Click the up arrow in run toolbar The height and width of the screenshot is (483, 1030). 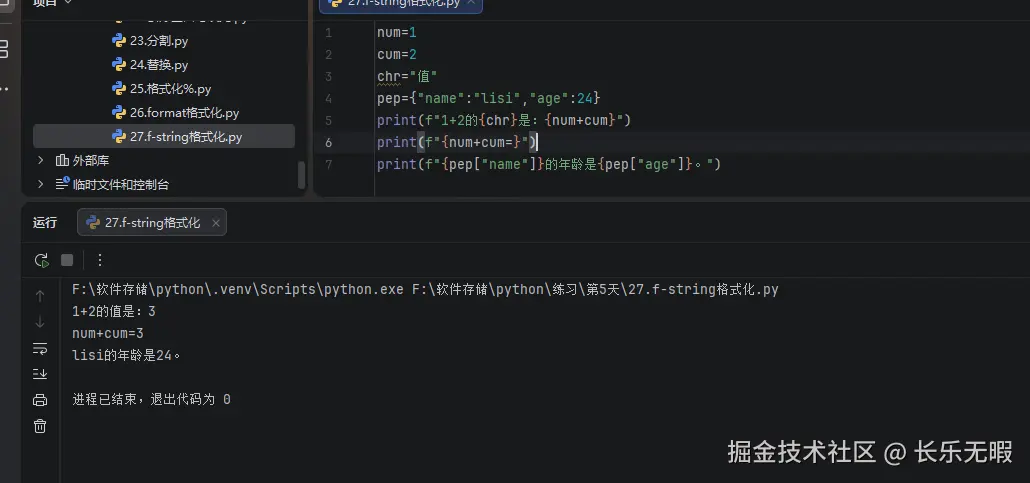[40, 296]
